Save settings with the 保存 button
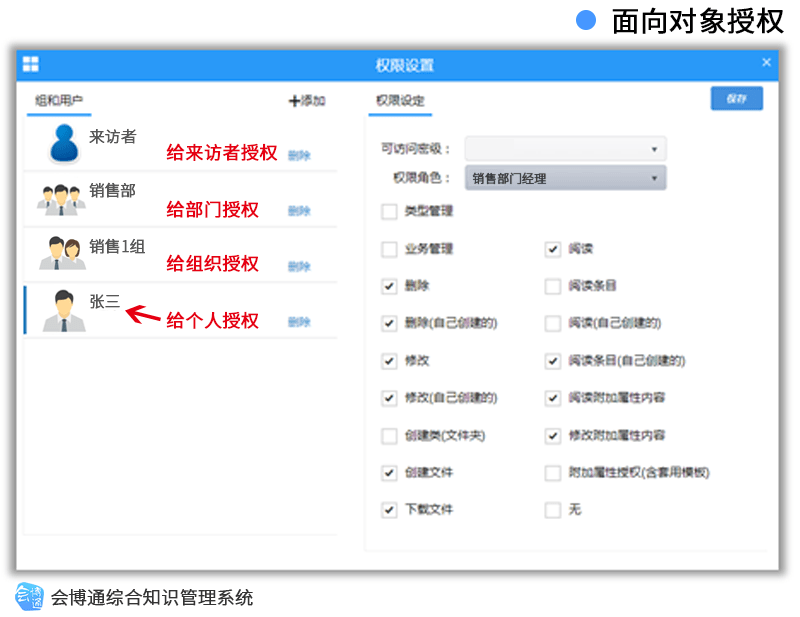Screen dimensions: 800x617 (736, 98)
